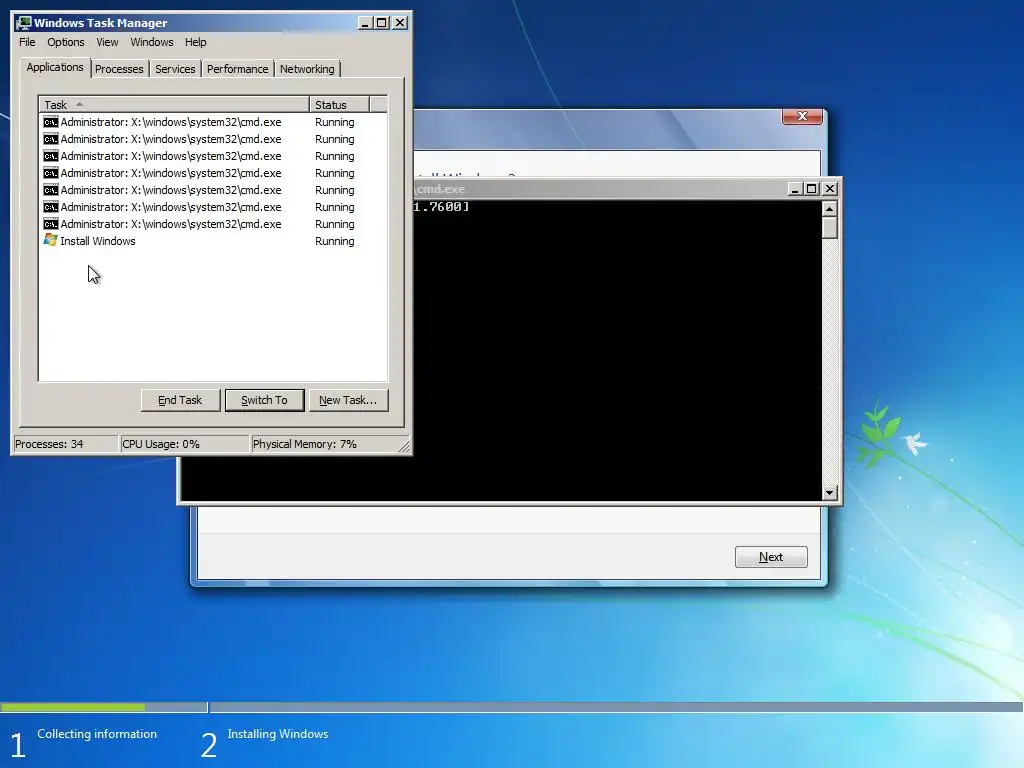
Task: Click cmd.exe scrollbar down arrow
Action: 829,493
